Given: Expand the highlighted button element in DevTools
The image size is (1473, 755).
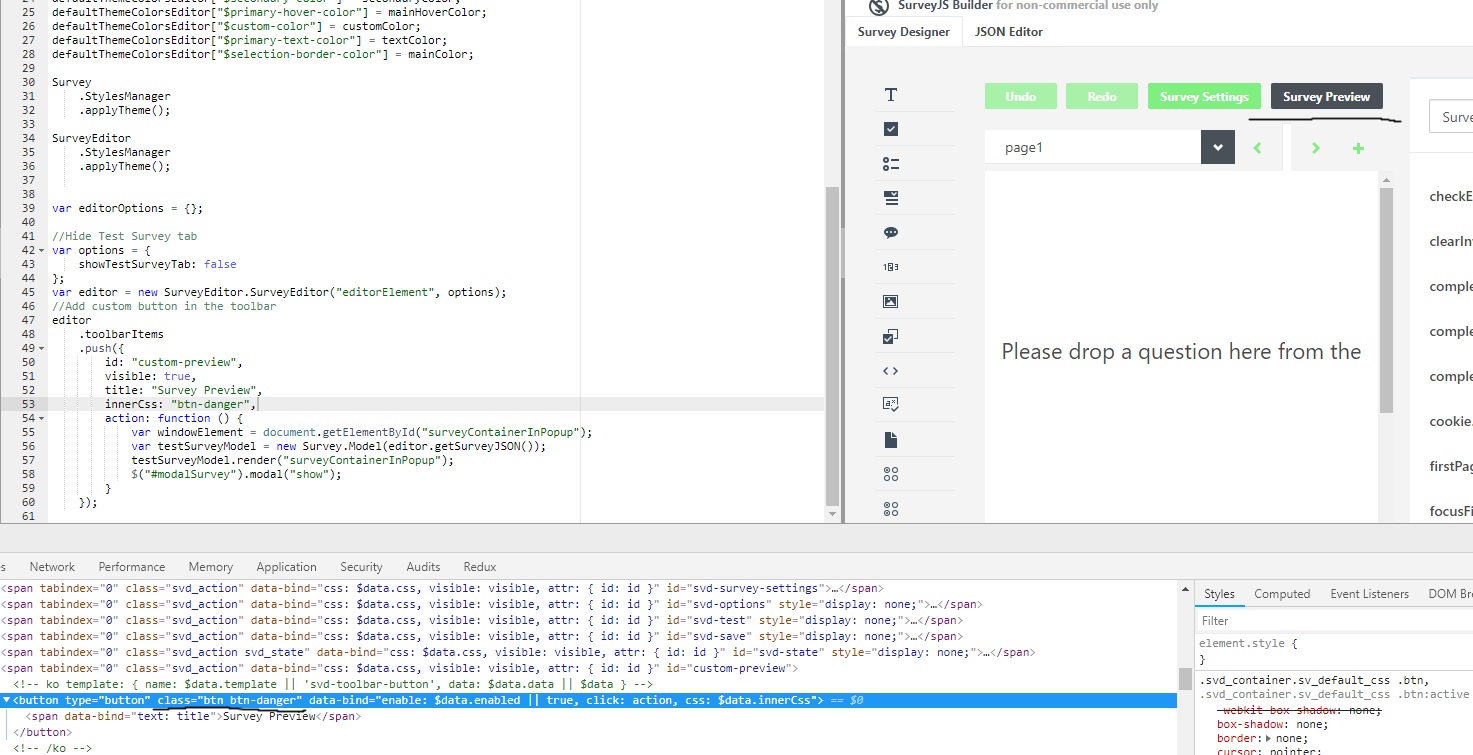Looking at the screenshot, I should click(8, 700).
